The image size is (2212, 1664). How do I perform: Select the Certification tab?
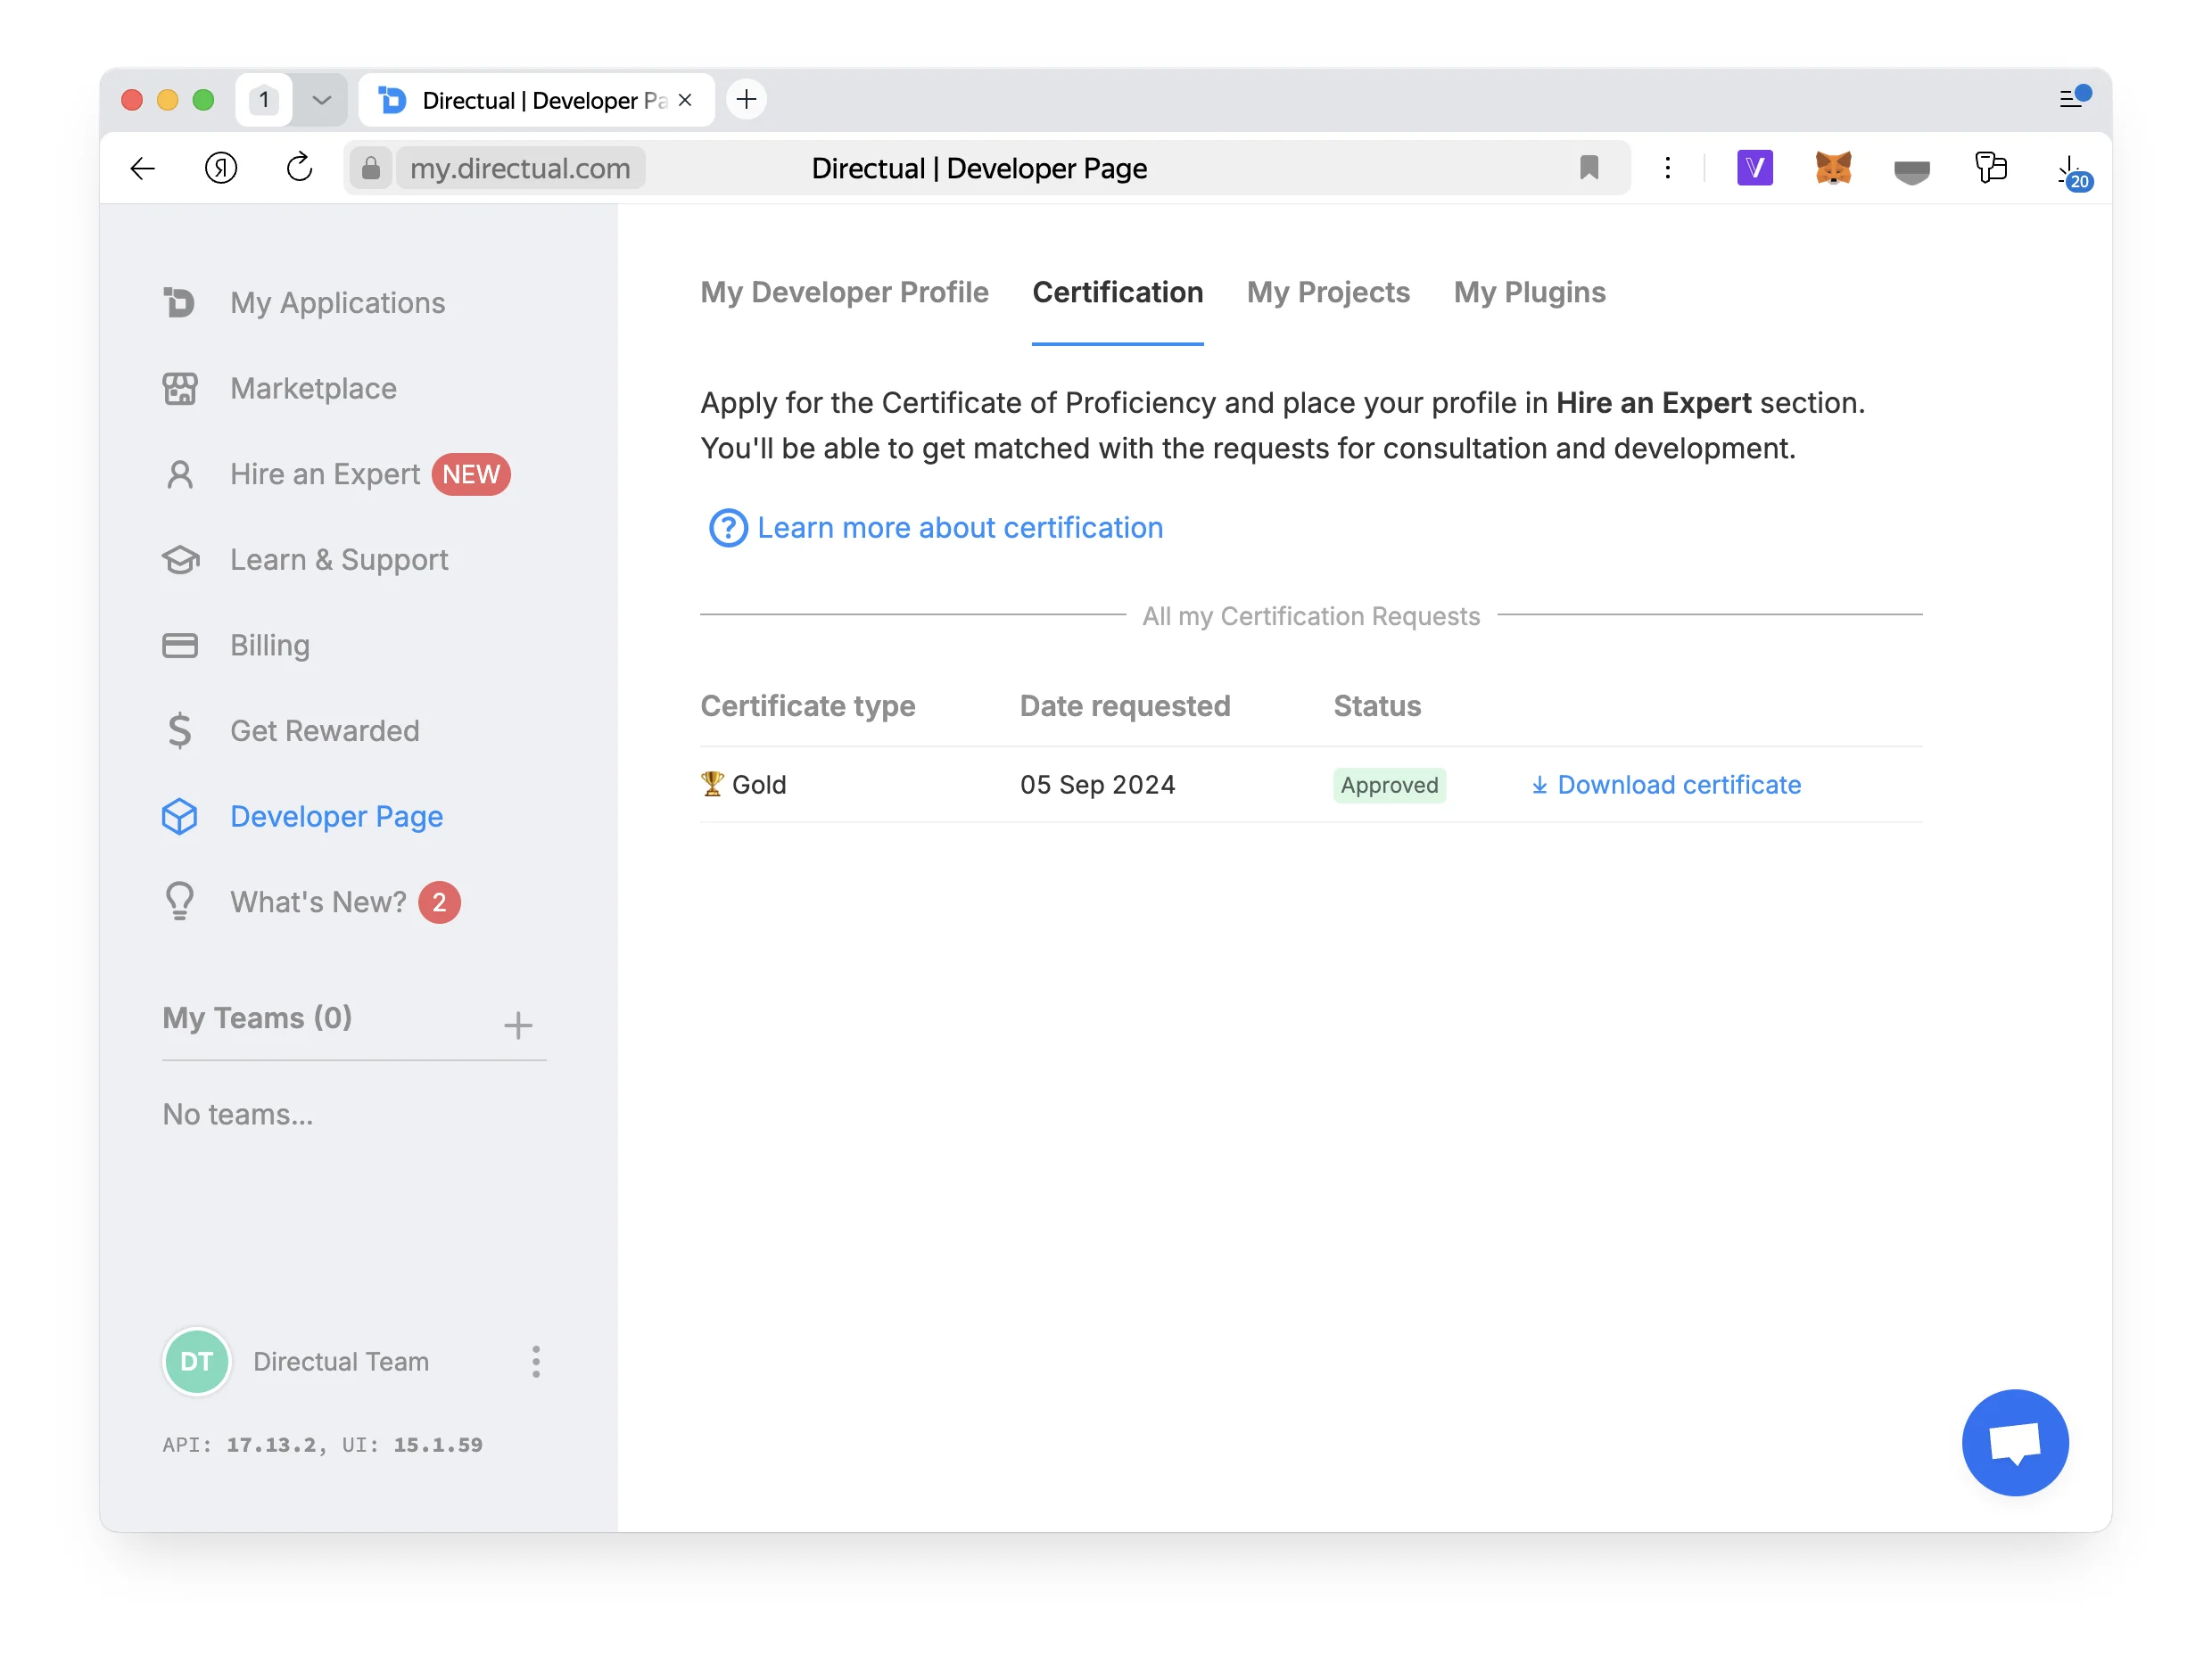tap(1117, 292)
